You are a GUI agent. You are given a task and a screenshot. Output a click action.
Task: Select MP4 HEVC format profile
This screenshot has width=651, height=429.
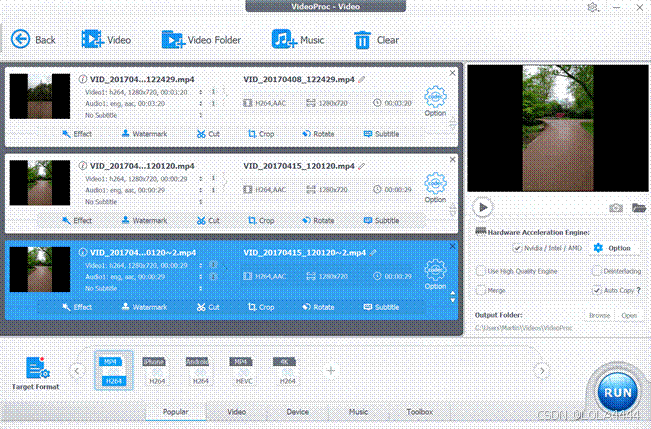click(x=244, y=370)
